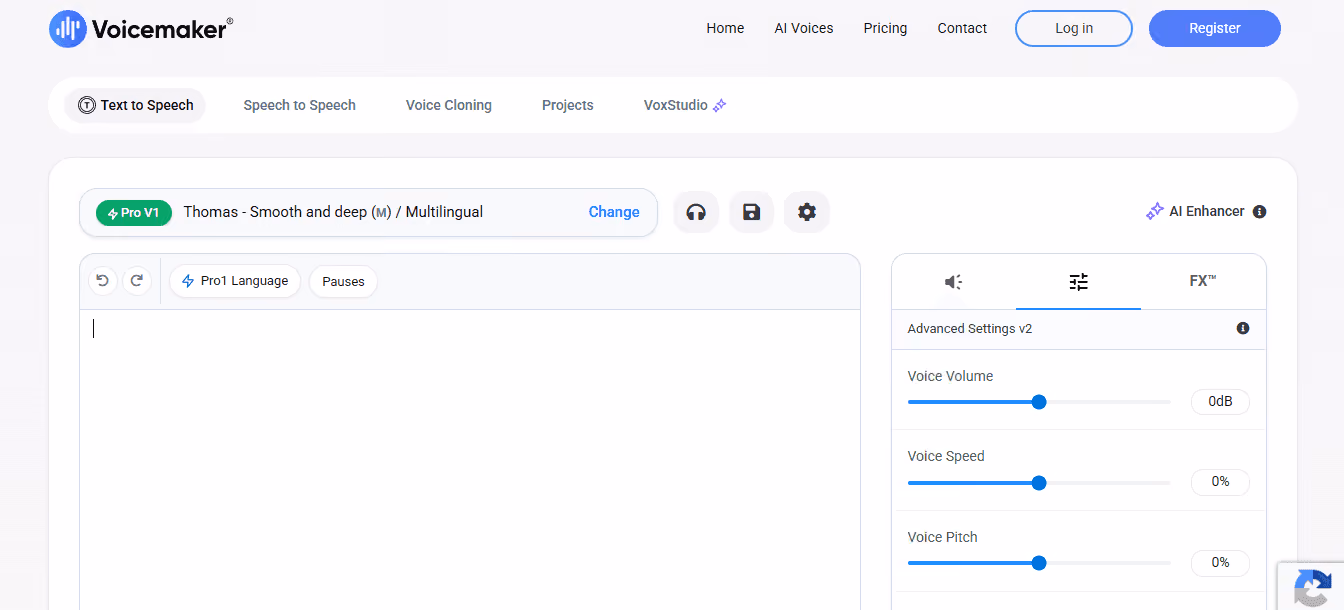Click Change to pick another voice
The height and width of the screenshot is (610, 1344).
coord(614,212)
